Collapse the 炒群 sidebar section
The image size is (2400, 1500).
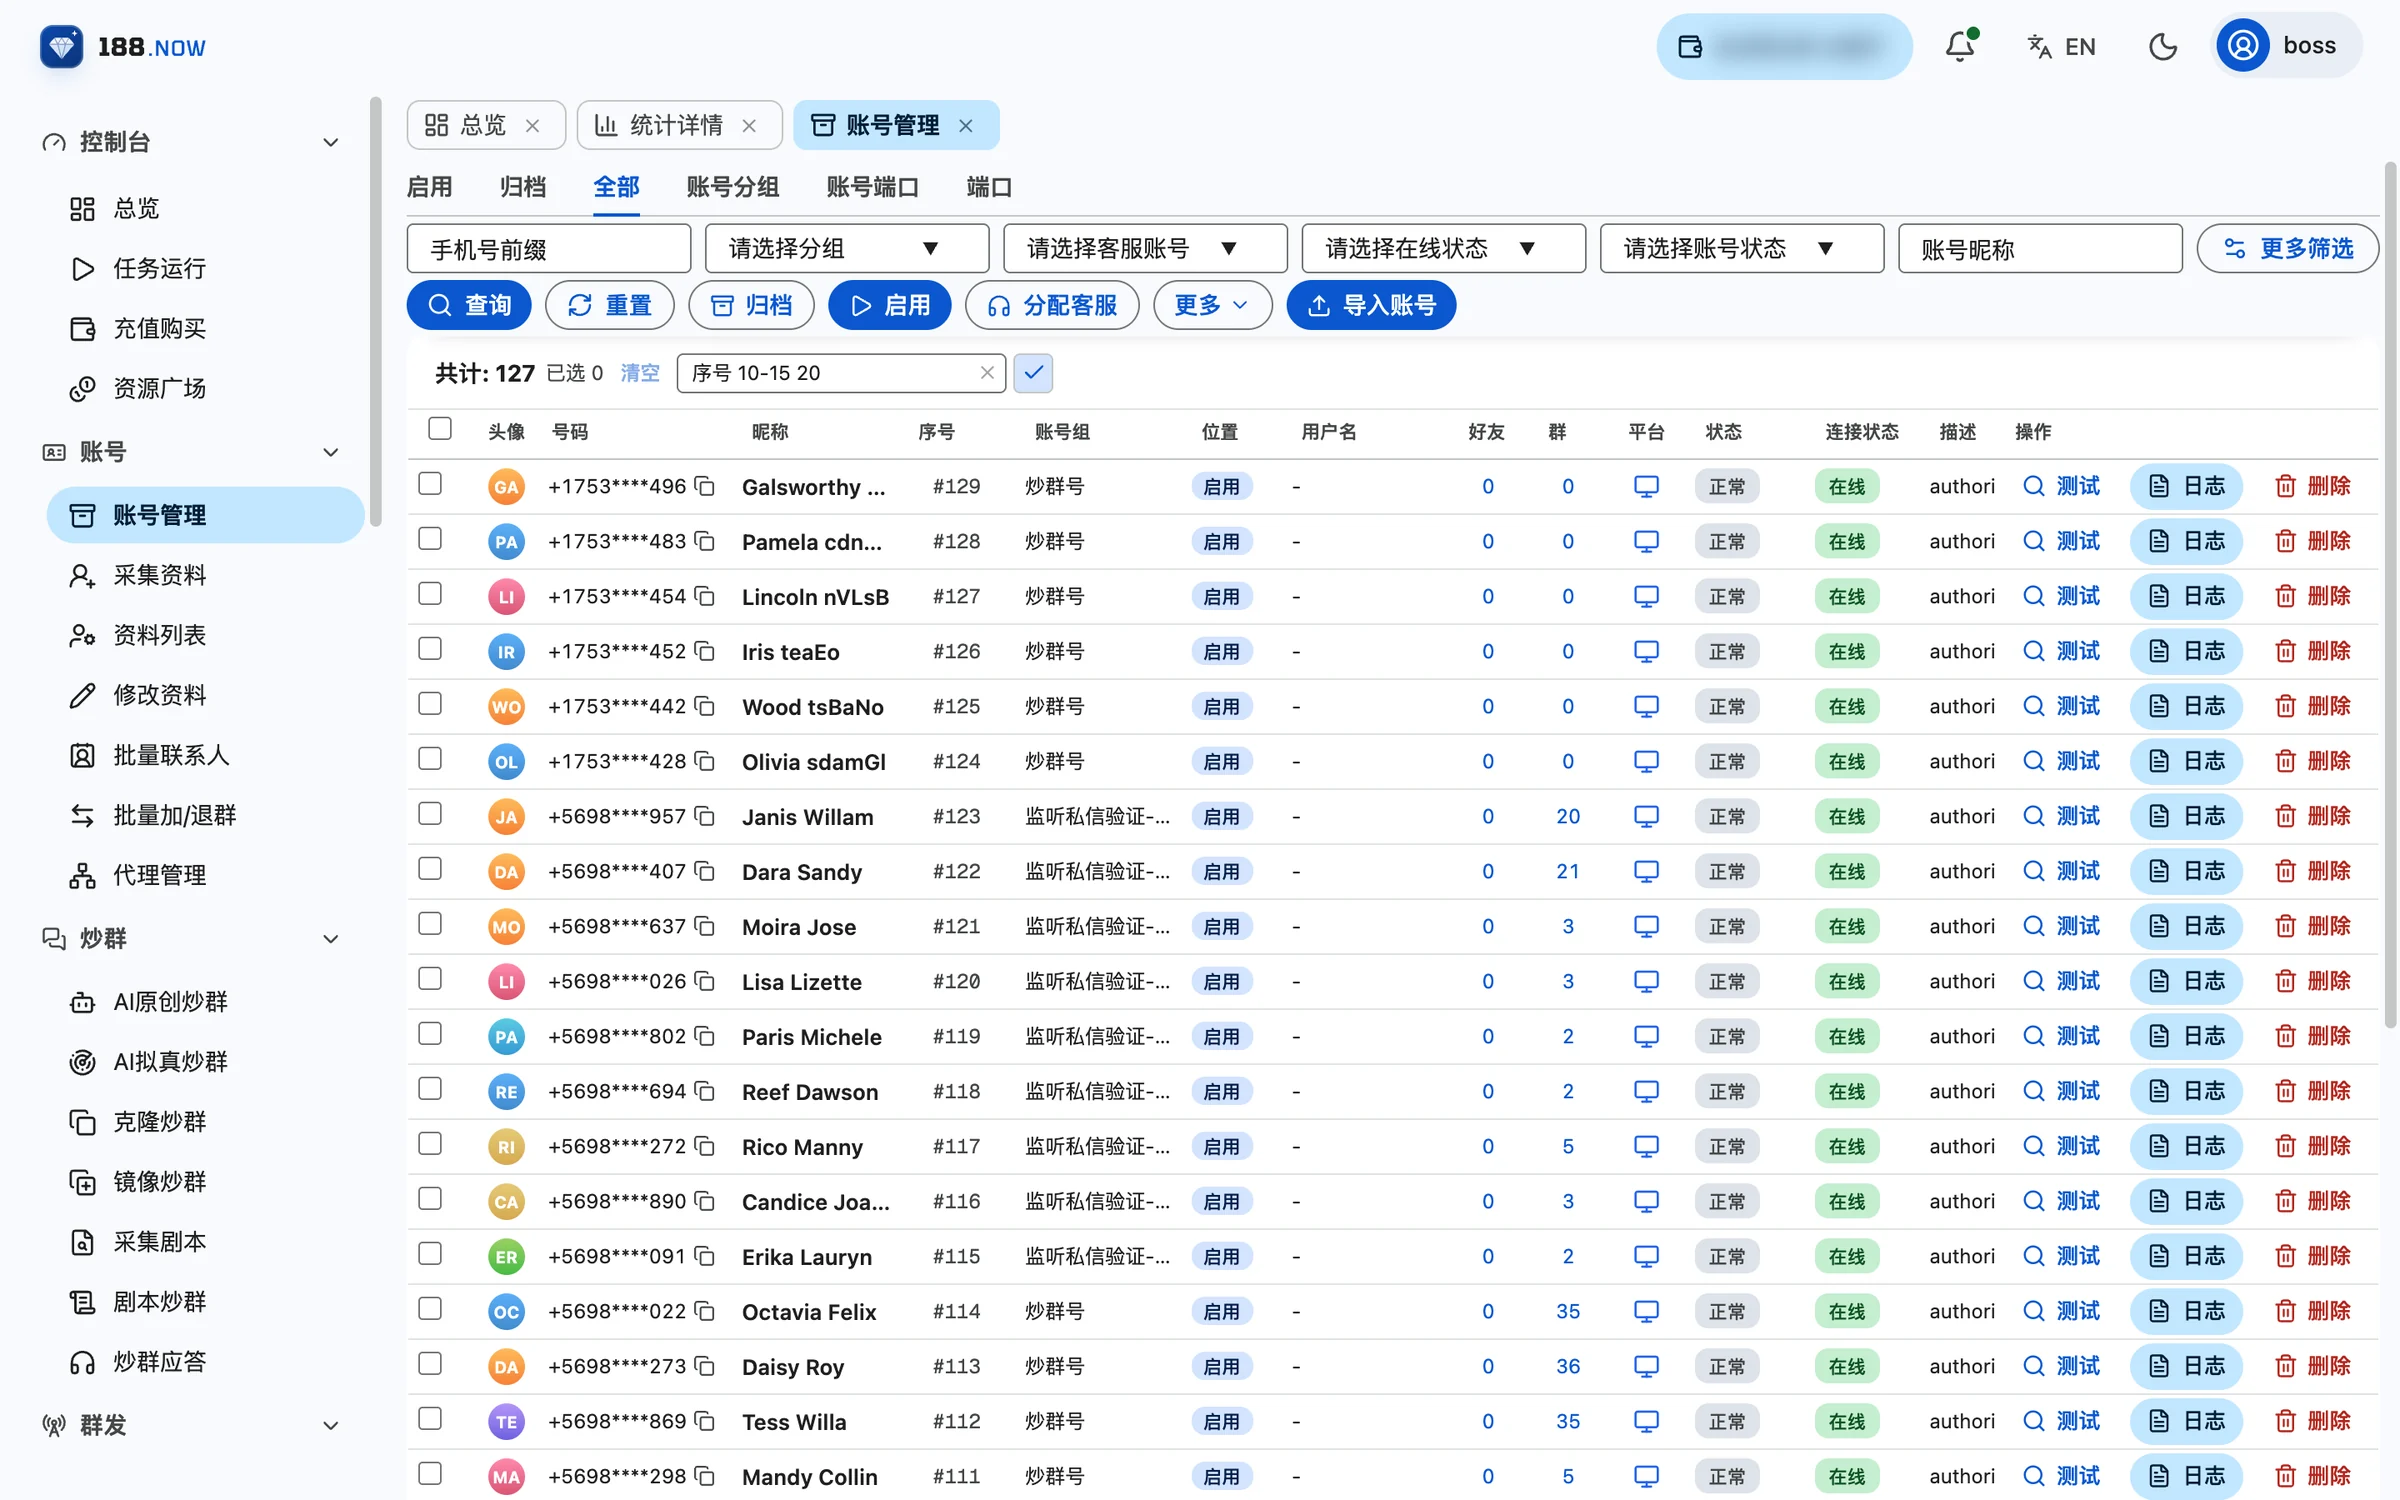point(330,938)
